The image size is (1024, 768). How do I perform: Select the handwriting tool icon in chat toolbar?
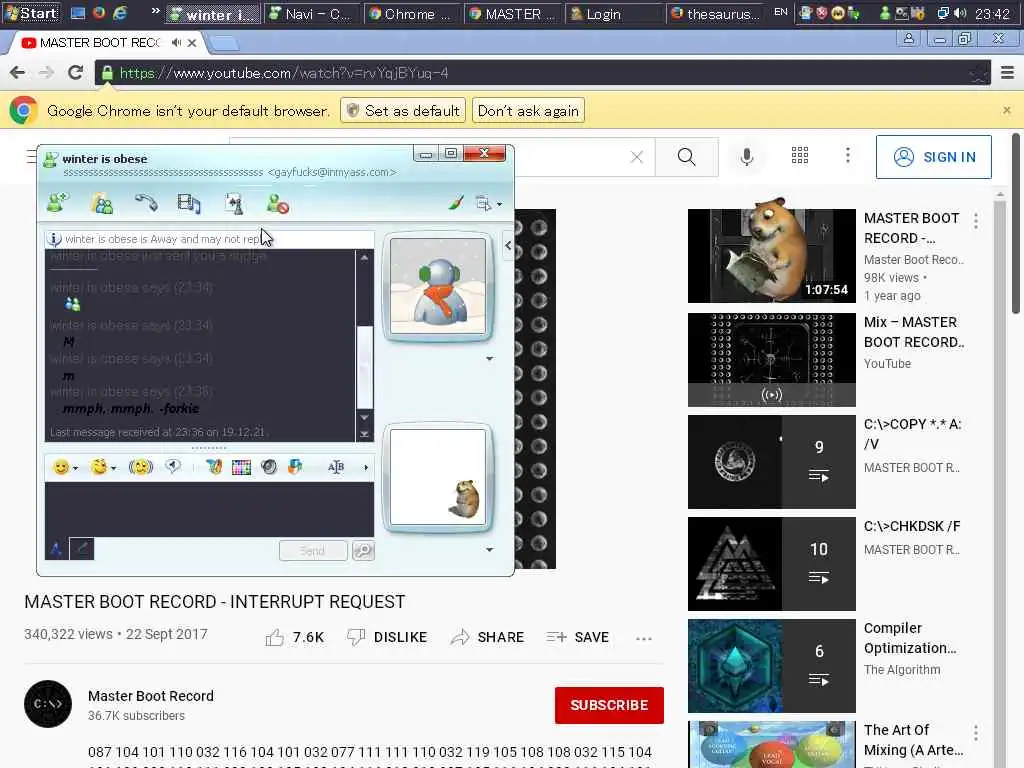(x=214, y=467)
